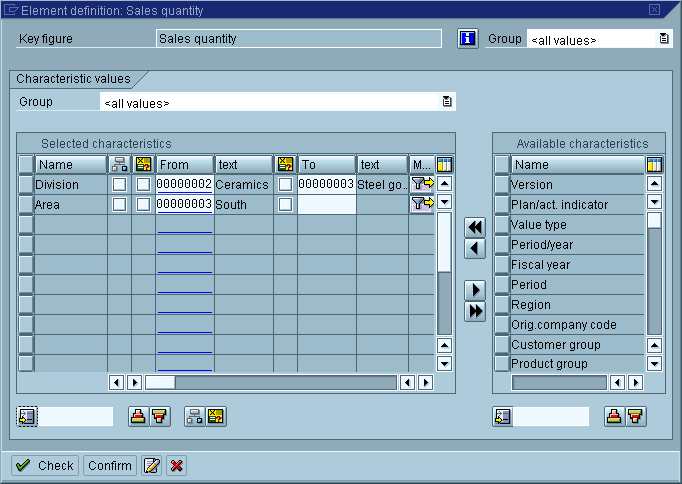Toggle the From variable checkbox in Area row
Viewport: 682px width, 484px height.
tap(144, 204)
